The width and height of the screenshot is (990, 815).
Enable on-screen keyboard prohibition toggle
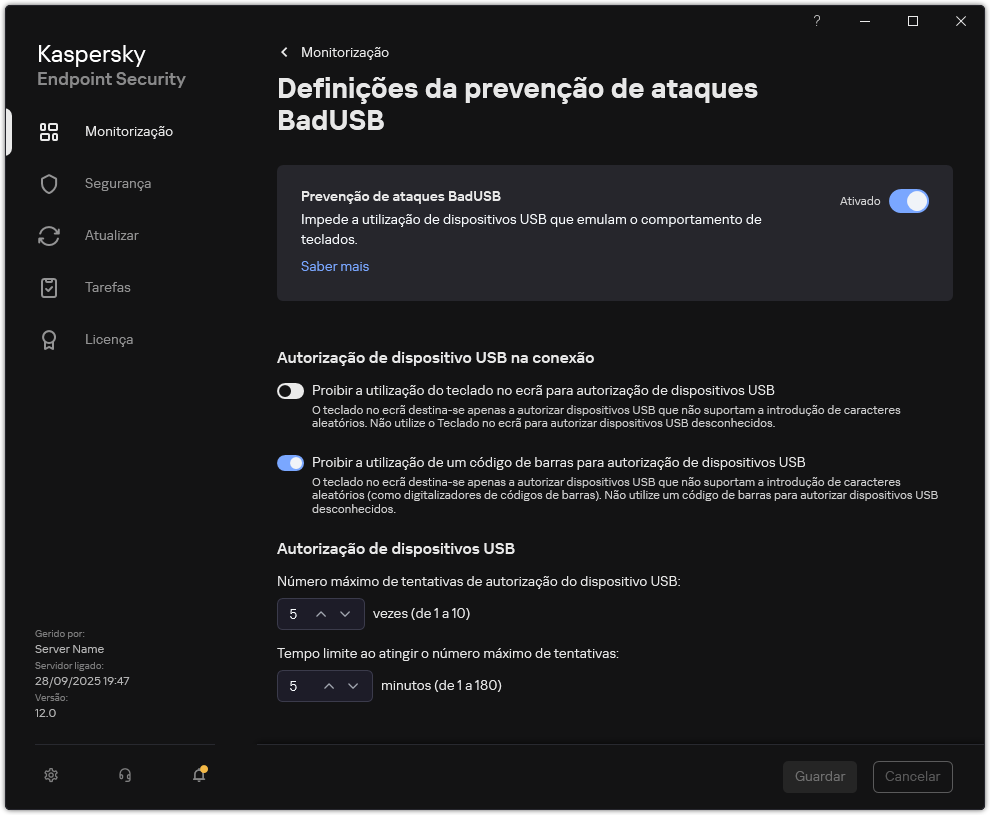(290, 391)
